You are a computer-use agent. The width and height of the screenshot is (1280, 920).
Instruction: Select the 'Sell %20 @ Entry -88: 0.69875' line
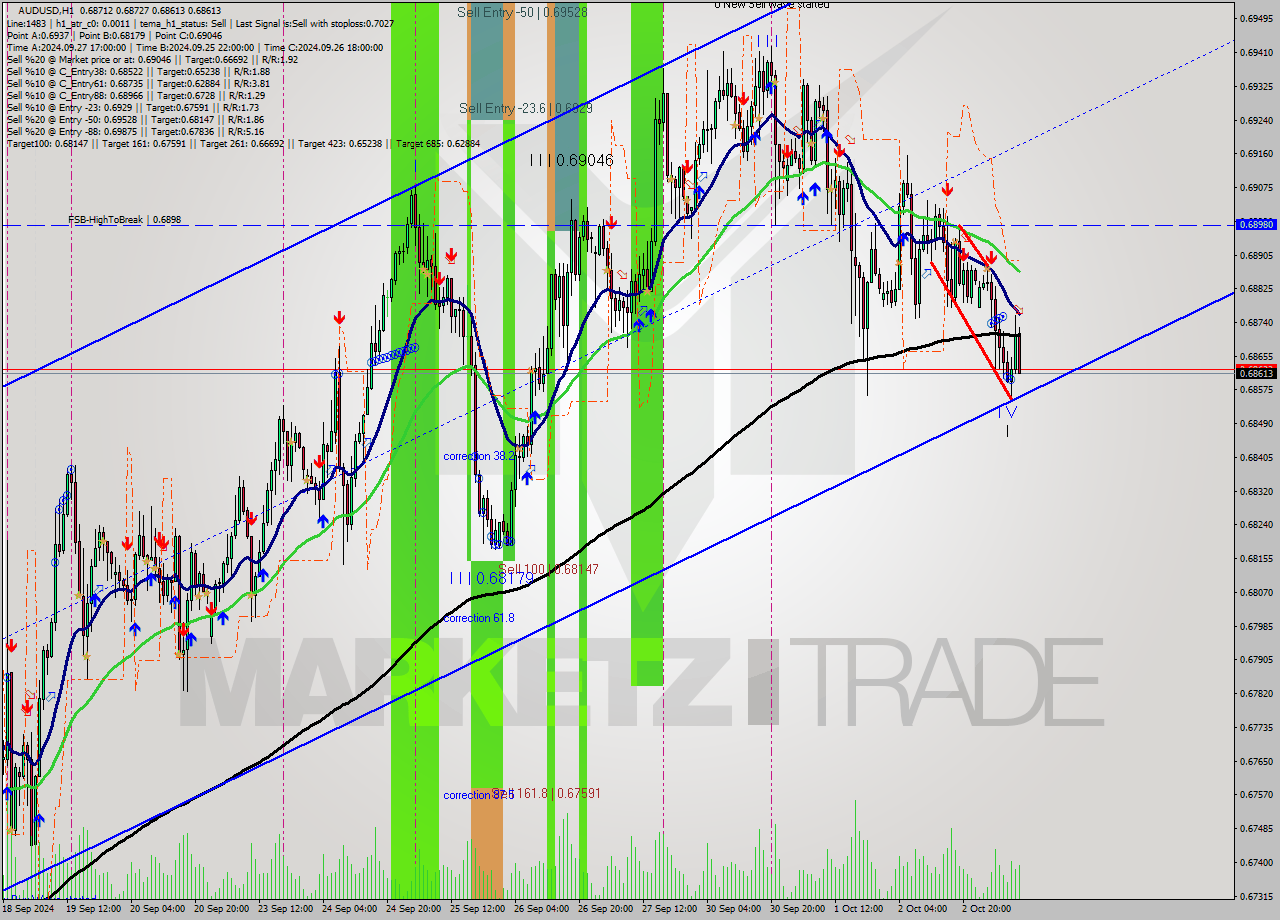pyautogui.click(x=136, y=131)
